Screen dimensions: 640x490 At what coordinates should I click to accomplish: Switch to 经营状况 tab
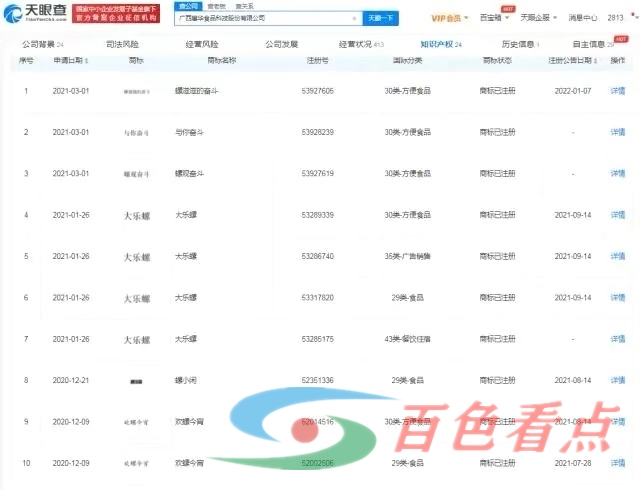coord(357,45)
